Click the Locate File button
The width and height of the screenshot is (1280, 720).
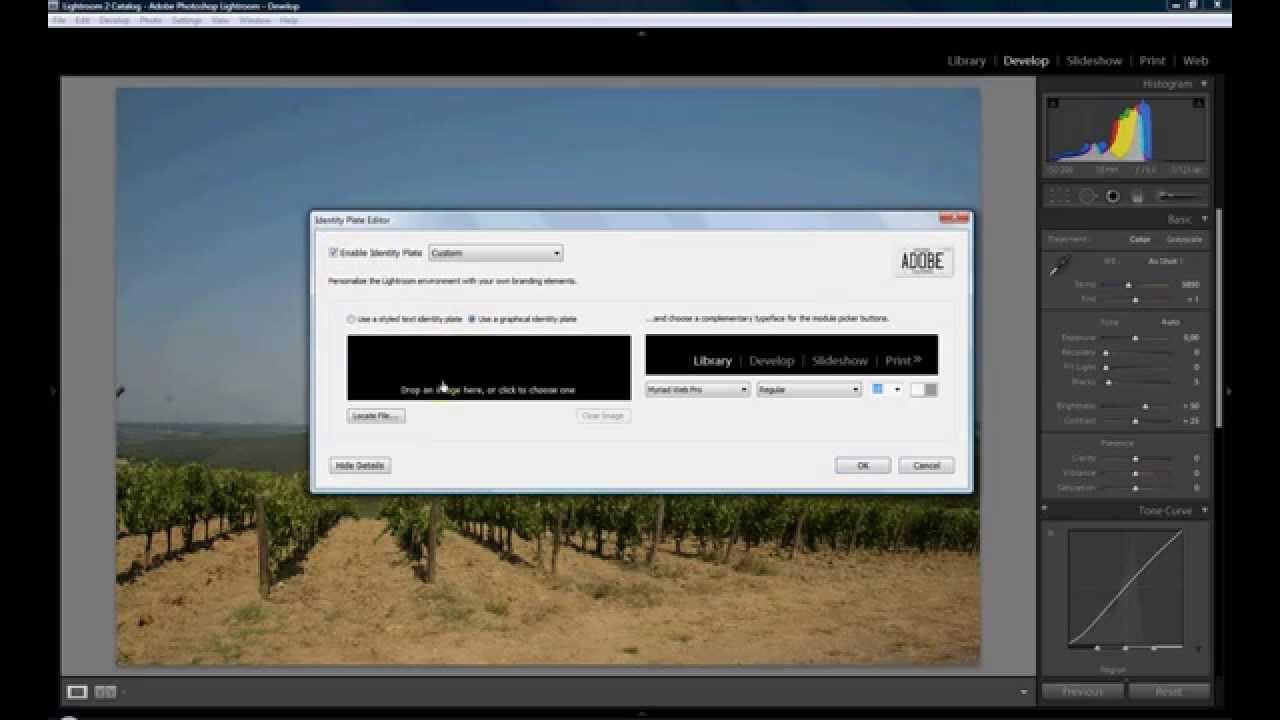click(376, 415)
